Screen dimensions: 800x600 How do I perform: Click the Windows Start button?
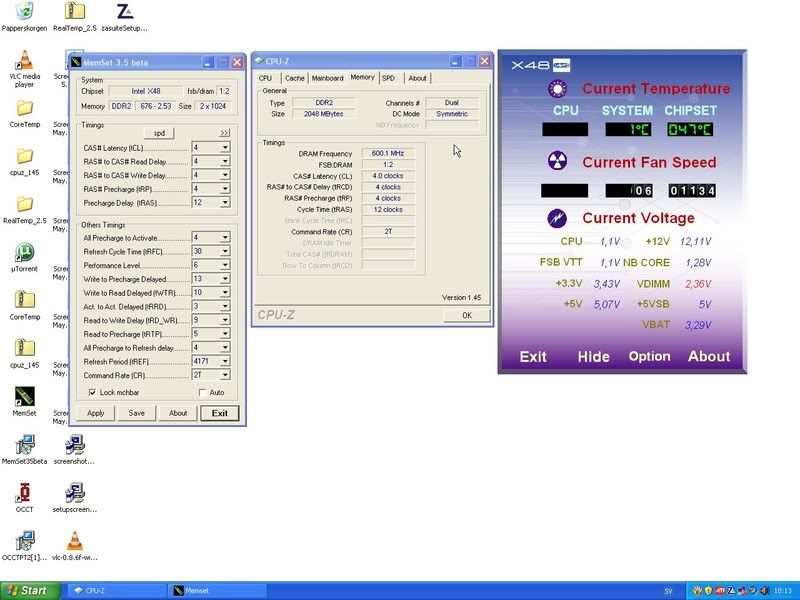pyautogui.click(x=26, y=590)
